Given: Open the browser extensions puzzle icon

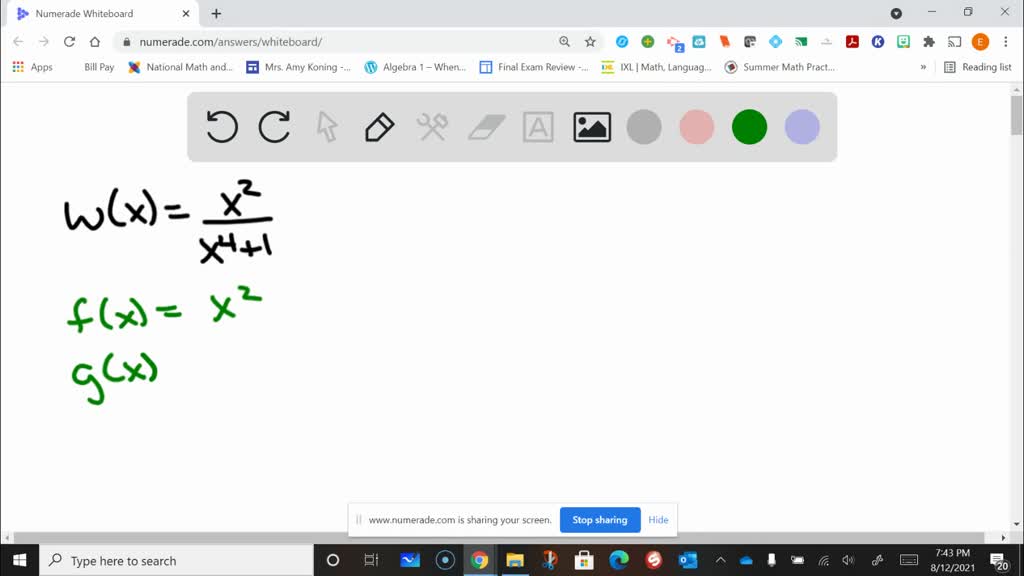Looking at the screenshot, I should pyautogui.click(x=928, y=43).
